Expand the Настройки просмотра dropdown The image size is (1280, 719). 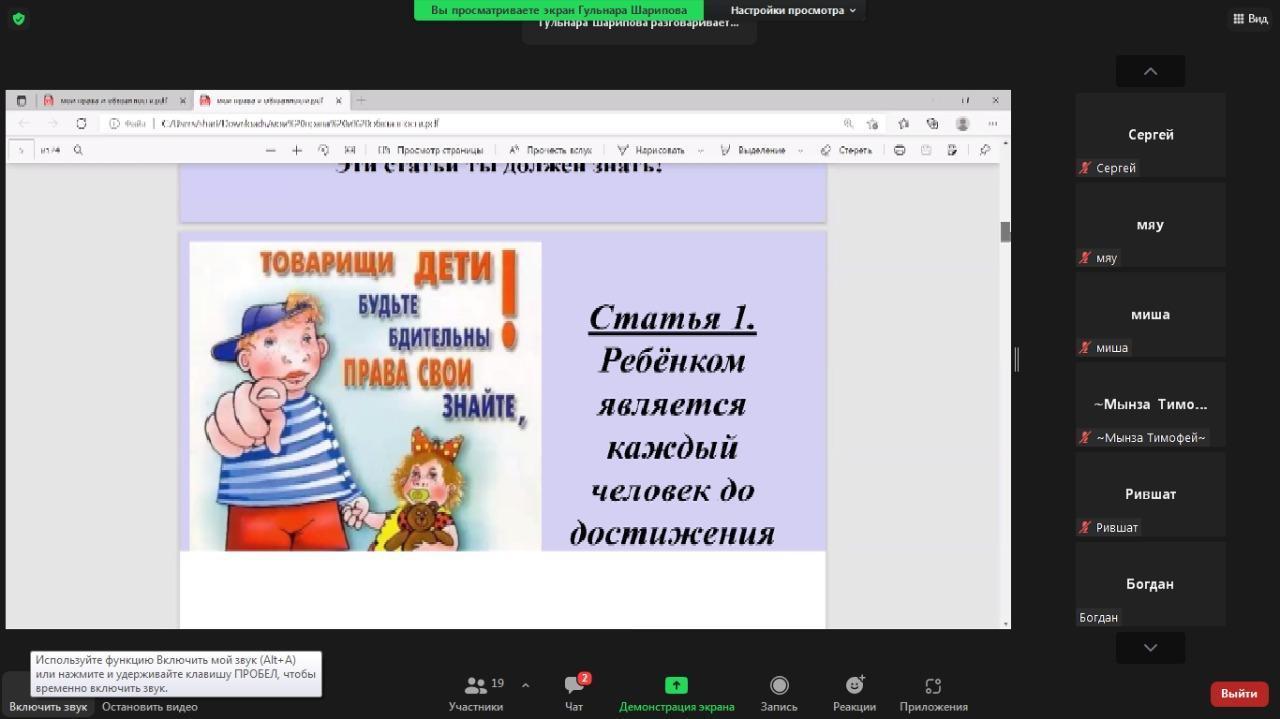coord(793,10)
